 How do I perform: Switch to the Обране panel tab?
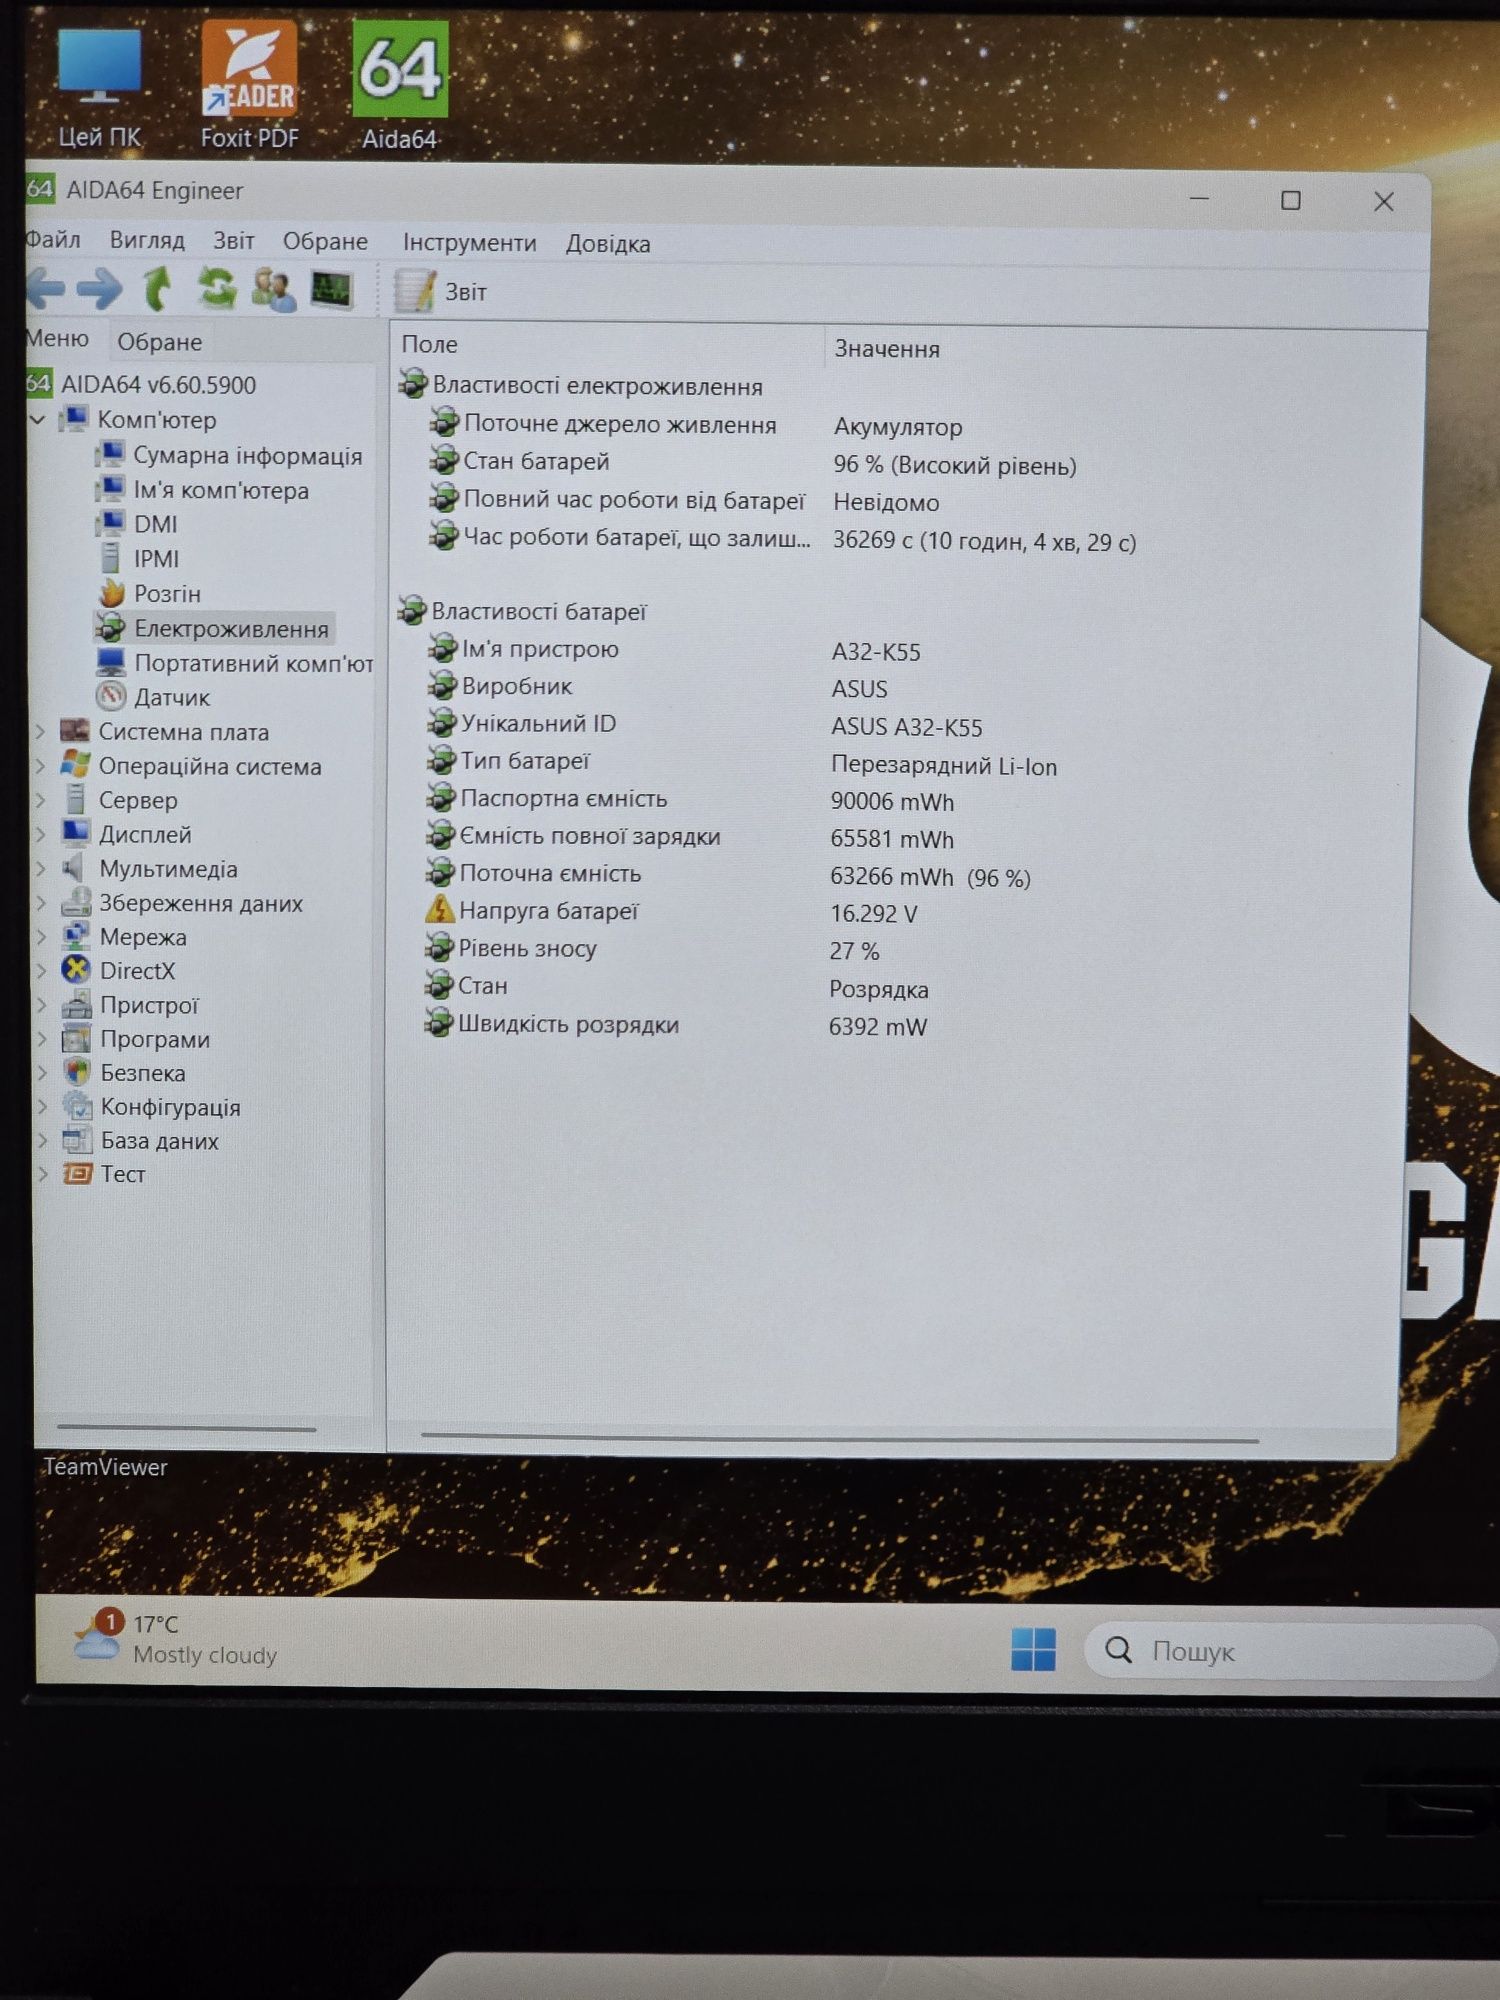tap(159, 342)
